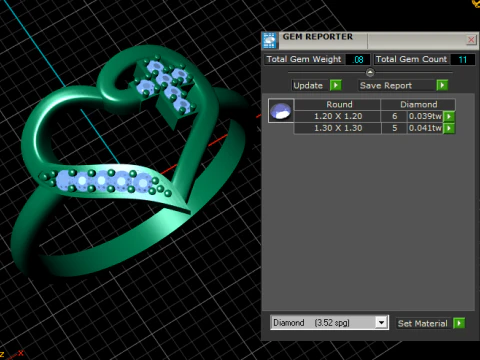
Task: Click the Total Gem Count label
Action: tap(411, 59)
